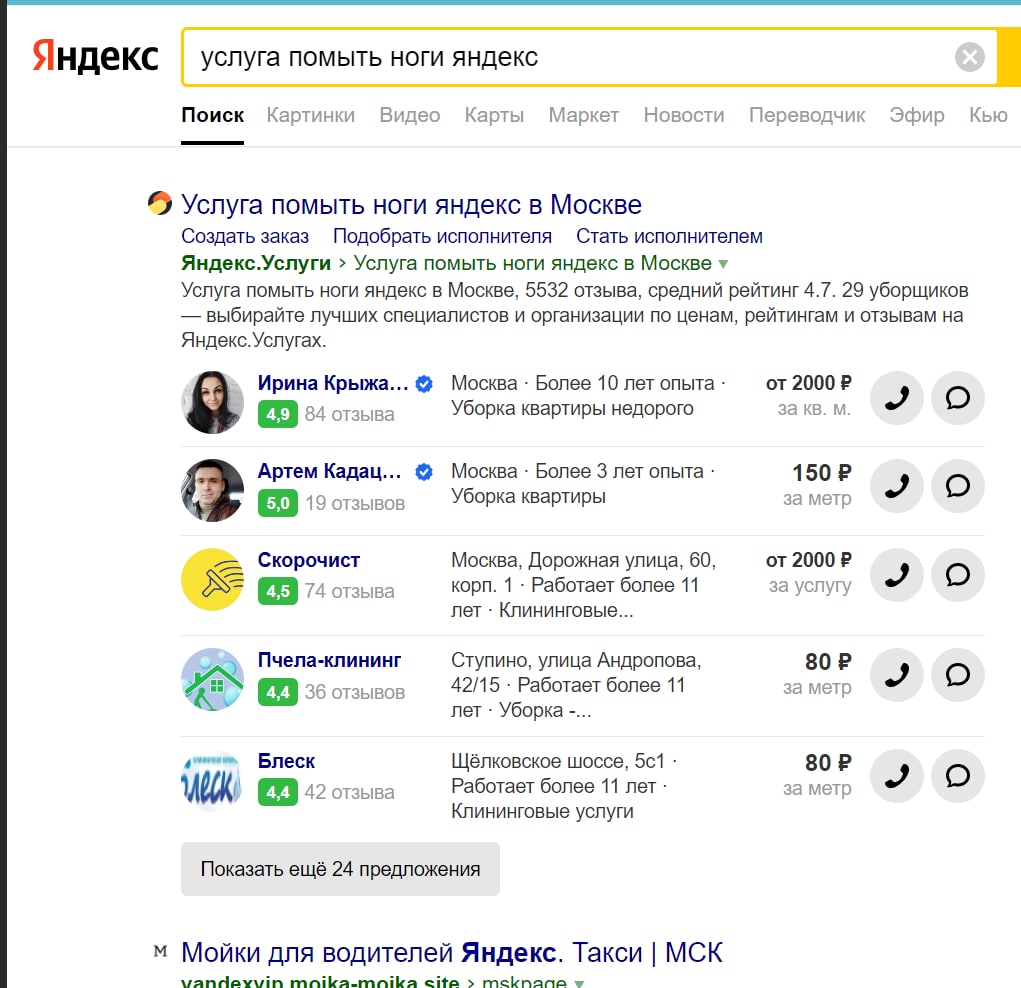Click the M favicon of the Мойки result
The image size is (1021, 988).
pos(160,952)
